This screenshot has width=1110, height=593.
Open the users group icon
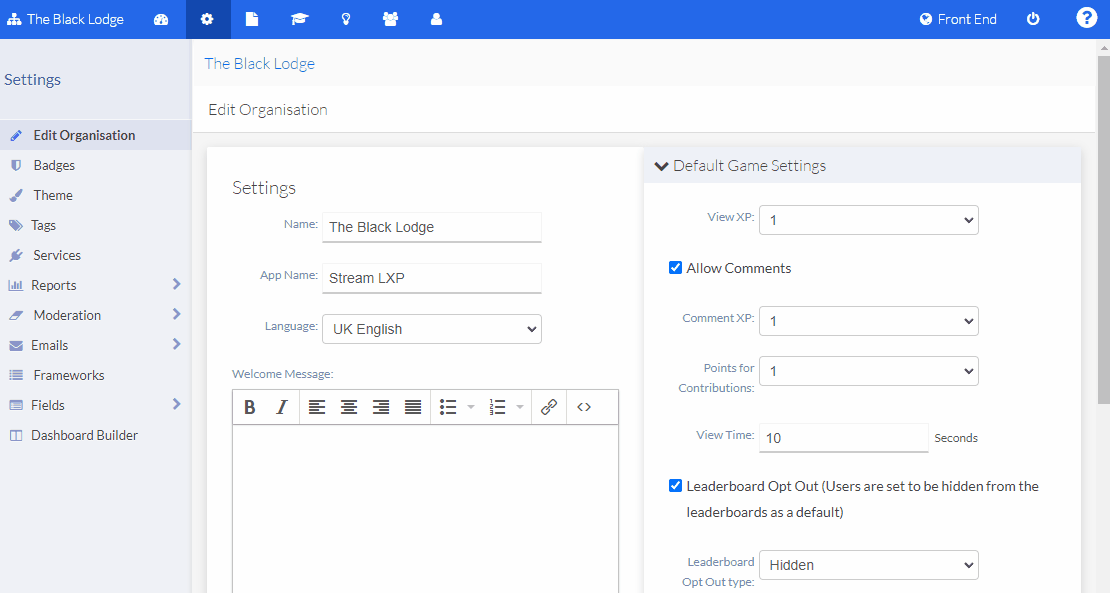390,19
